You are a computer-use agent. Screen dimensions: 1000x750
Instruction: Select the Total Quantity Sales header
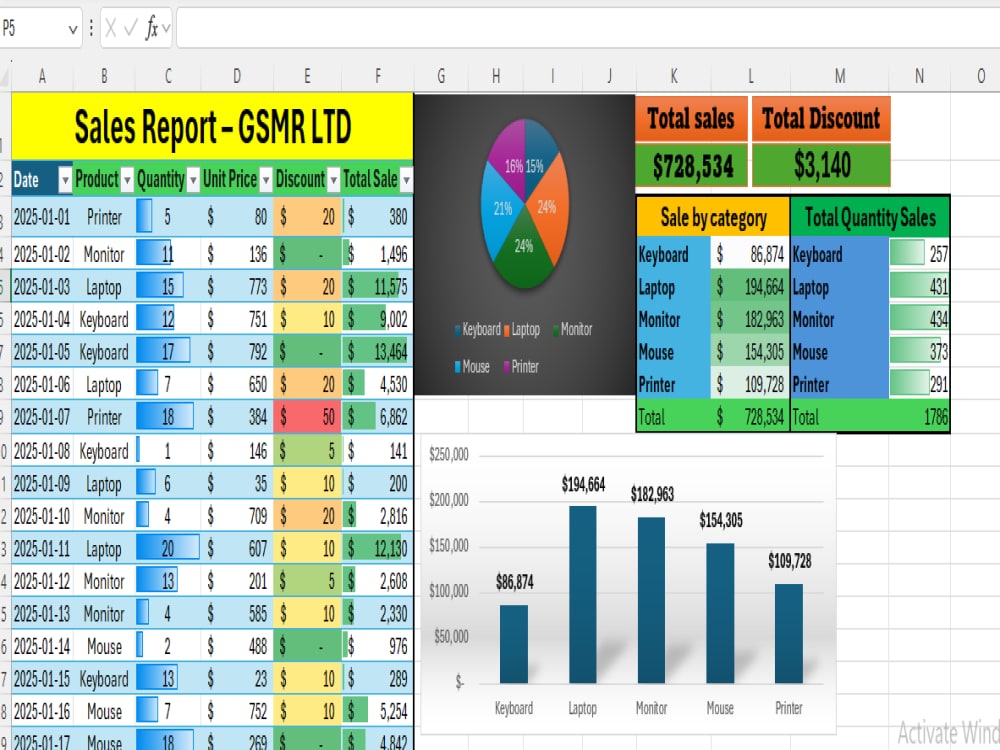(x=870, y=217)
